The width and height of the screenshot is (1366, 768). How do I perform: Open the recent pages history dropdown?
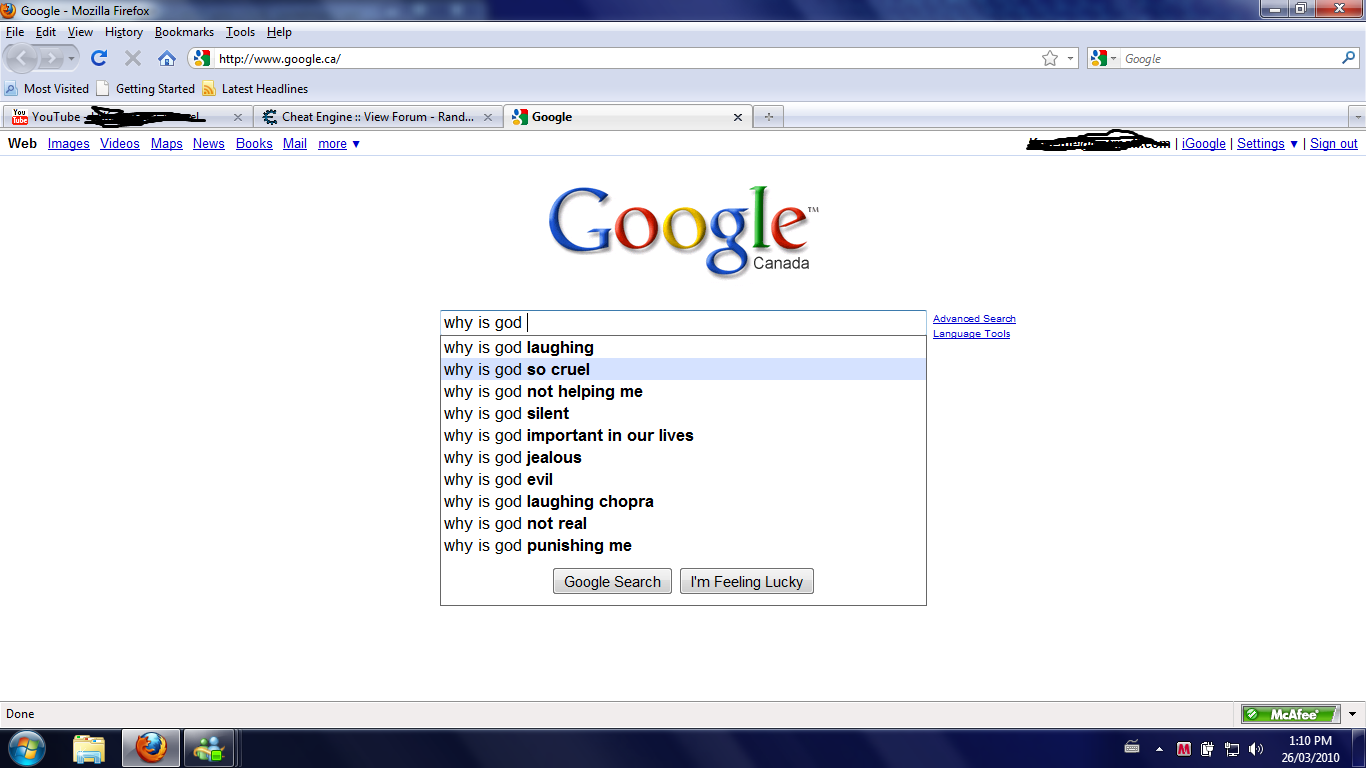point(71,58)
